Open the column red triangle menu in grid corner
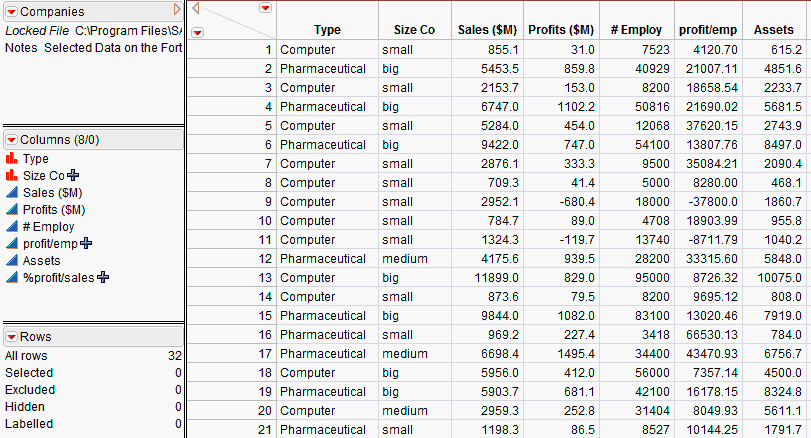This screenshot has width=811, height=438. click(x=265, y=8)
